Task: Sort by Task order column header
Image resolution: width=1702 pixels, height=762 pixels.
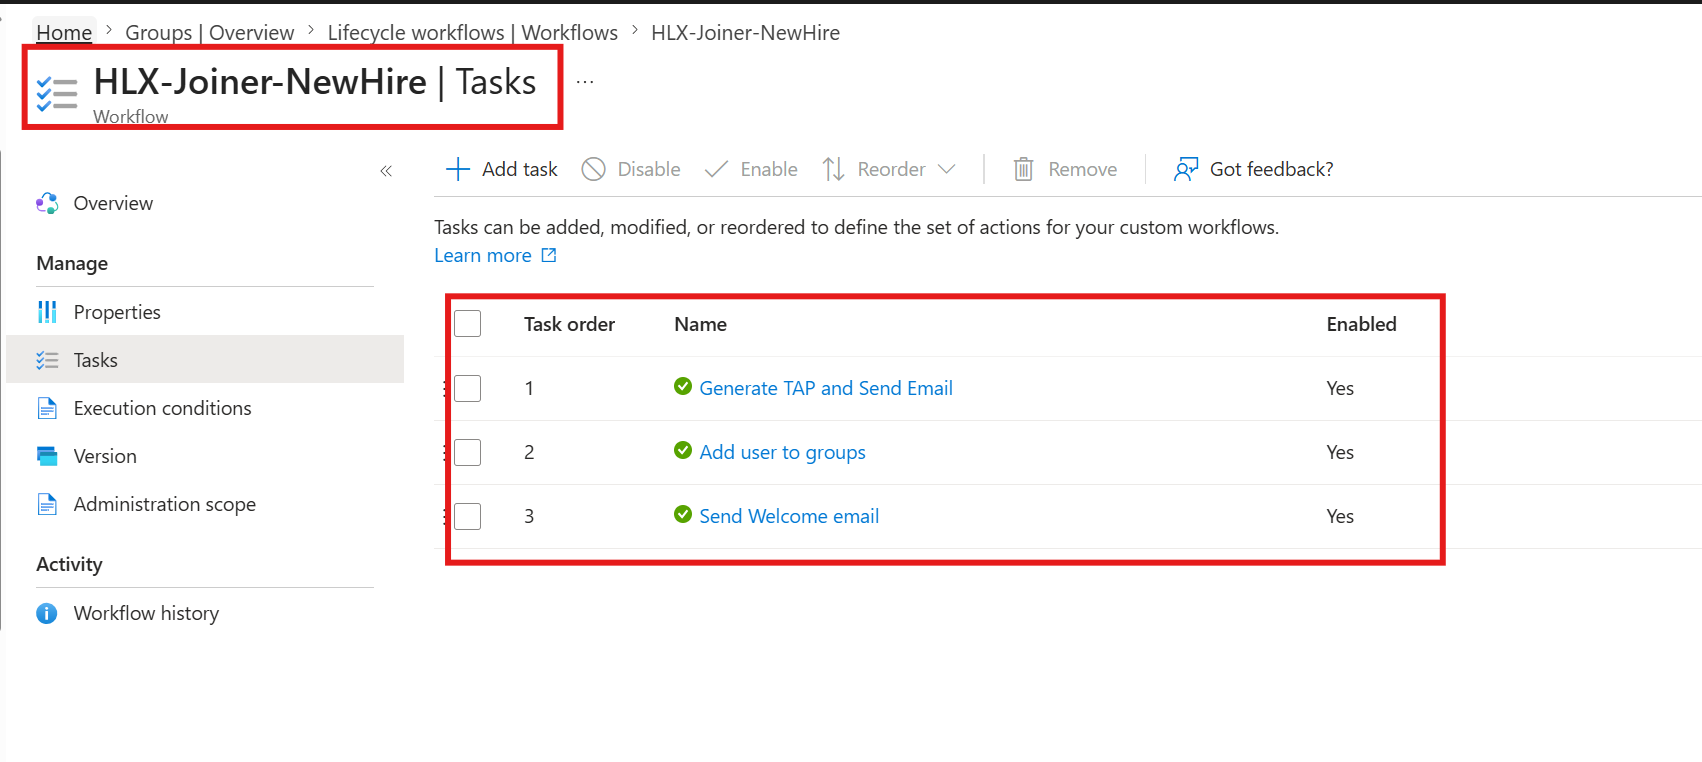Action: coord(569,324)
